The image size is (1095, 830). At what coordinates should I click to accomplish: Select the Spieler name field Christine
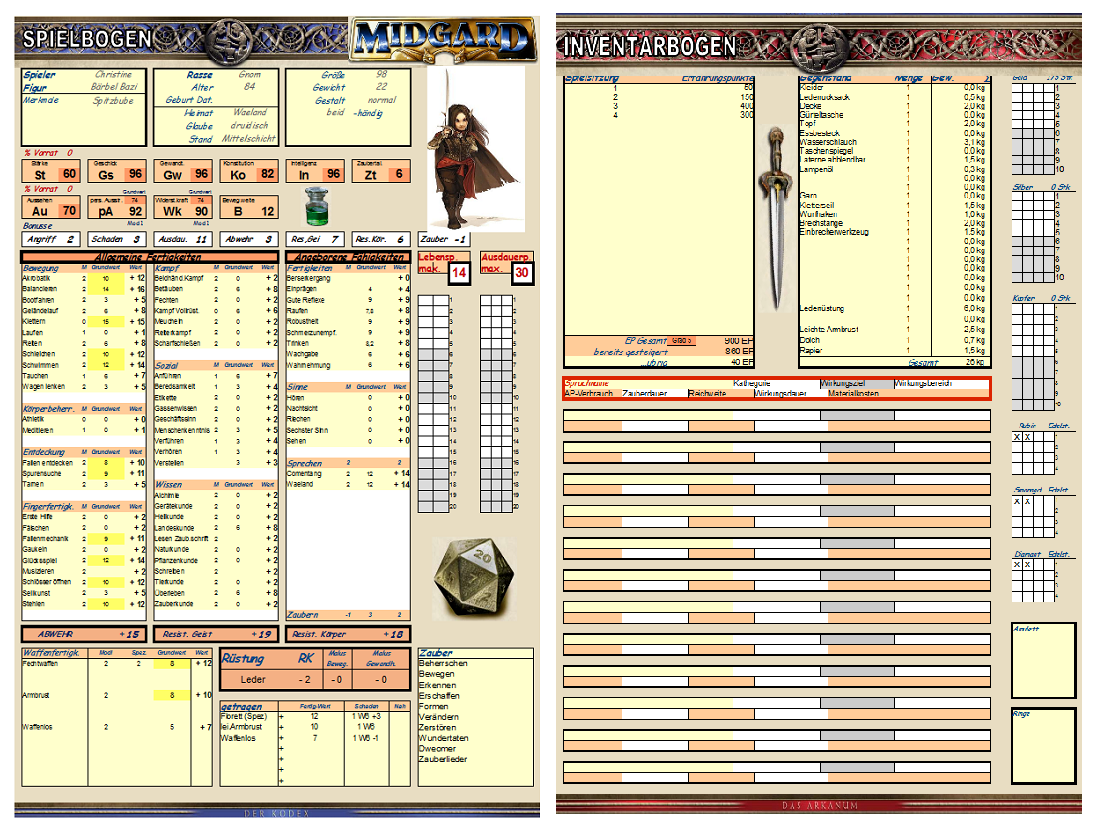click(113, 75)
